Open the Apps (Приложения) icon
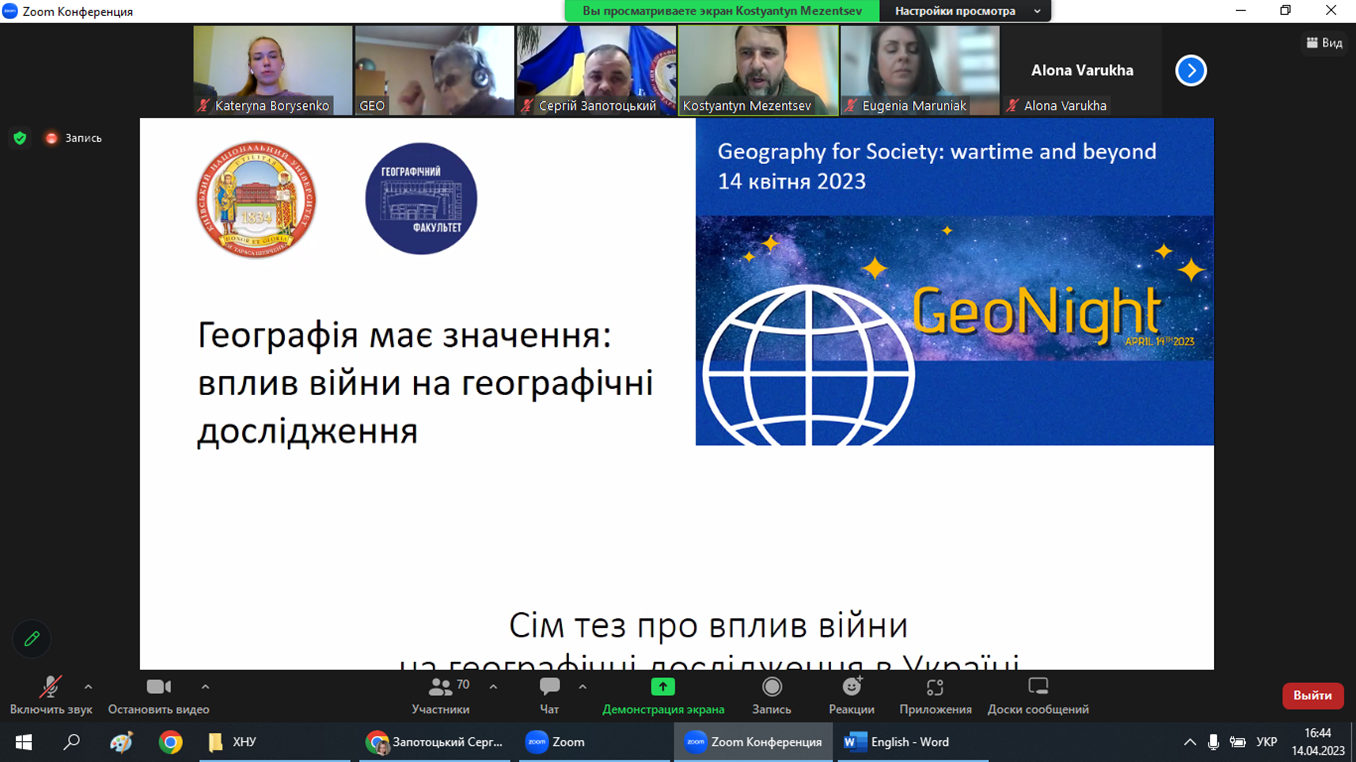Viewport: 1356px width, 762px height. tap(934, 688)
